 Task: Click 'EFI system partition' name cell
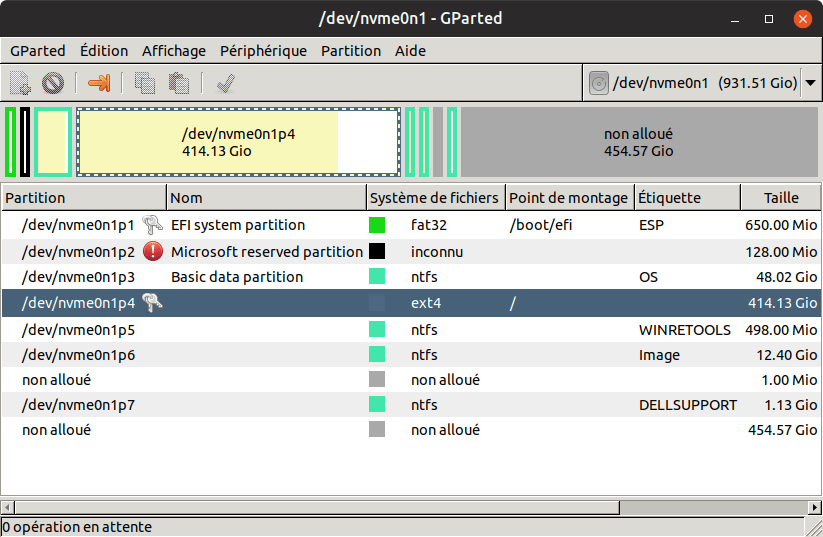[x=238, y=225]
